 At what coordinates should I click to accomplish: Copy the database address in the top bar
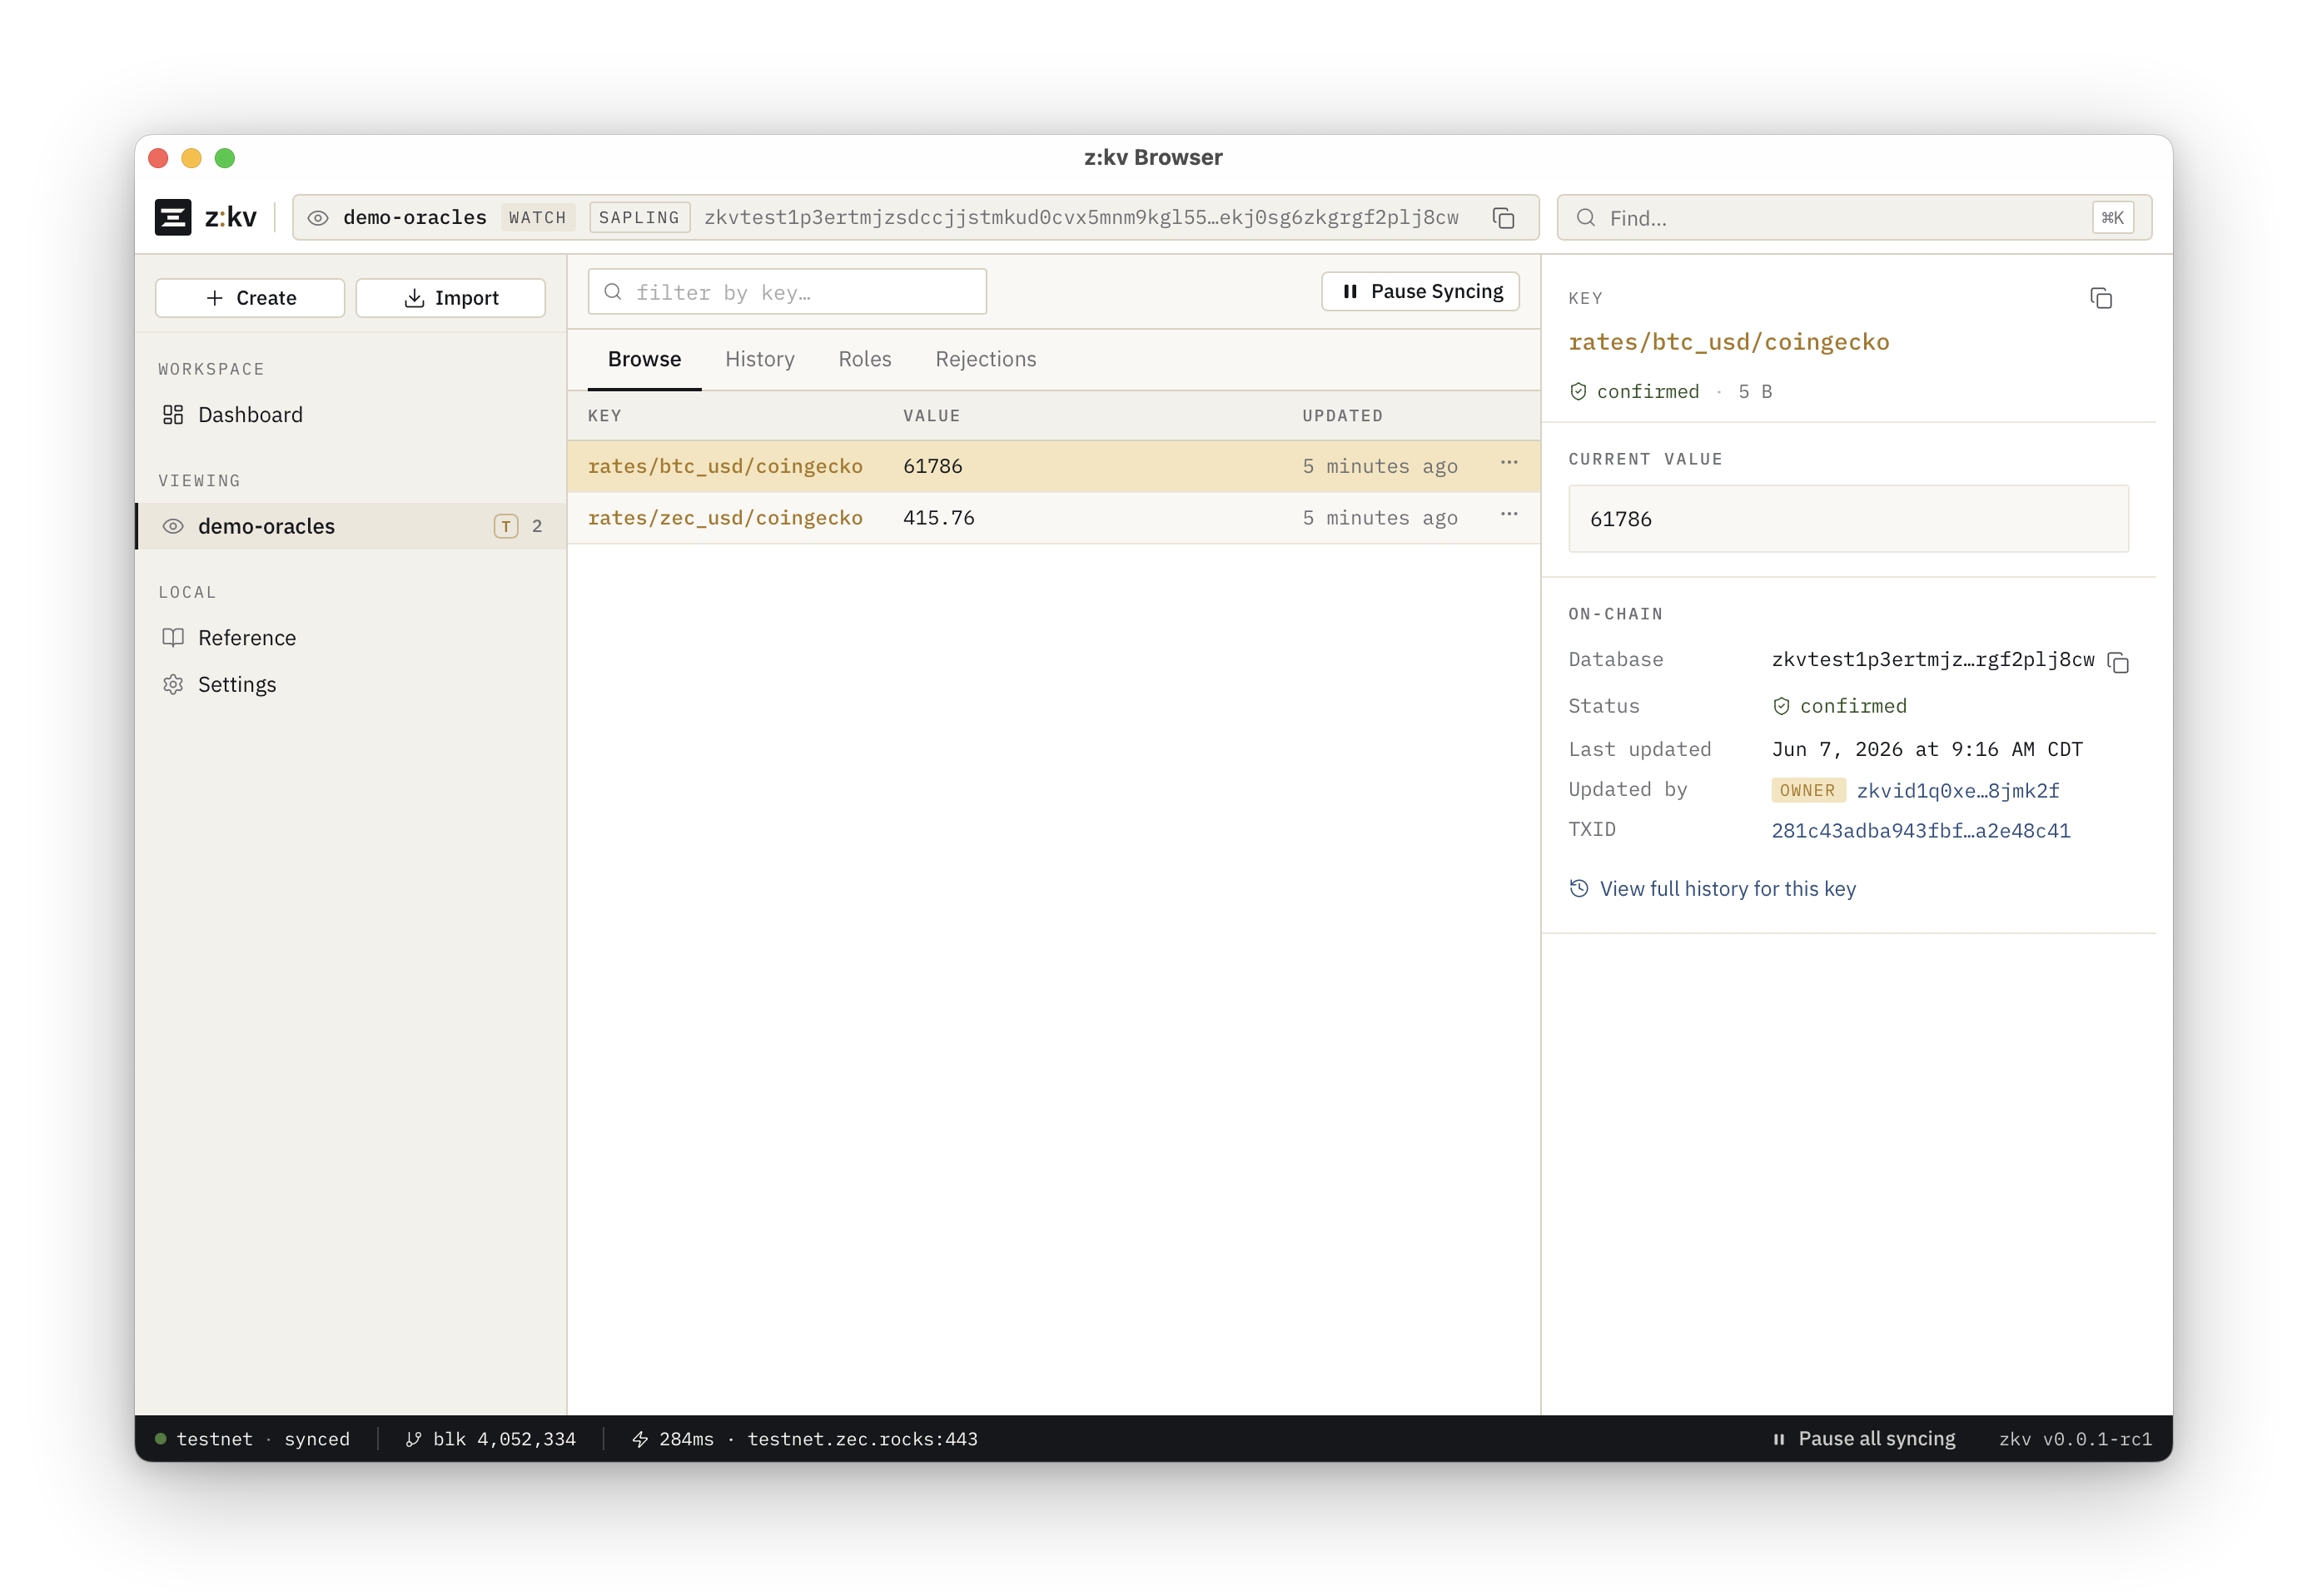(1503, 218)
